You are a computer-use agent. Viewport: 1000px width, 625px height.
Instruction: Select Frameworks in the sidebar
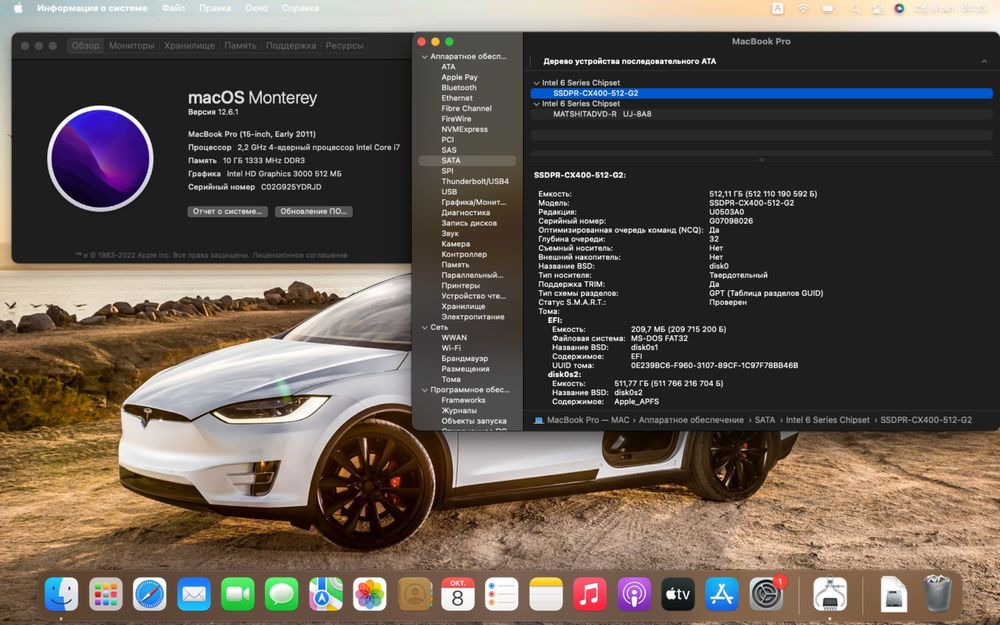pos(463,401)
